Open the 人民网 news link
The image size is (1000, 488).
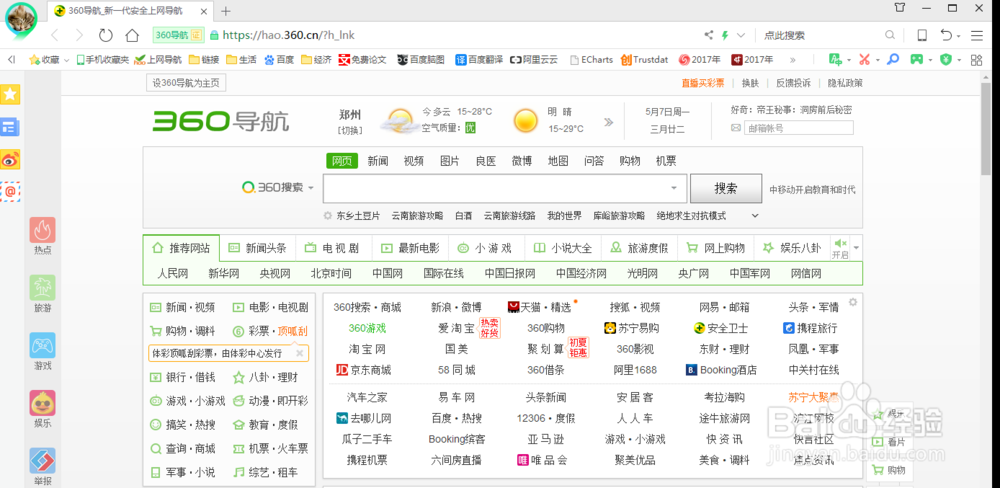173,274
